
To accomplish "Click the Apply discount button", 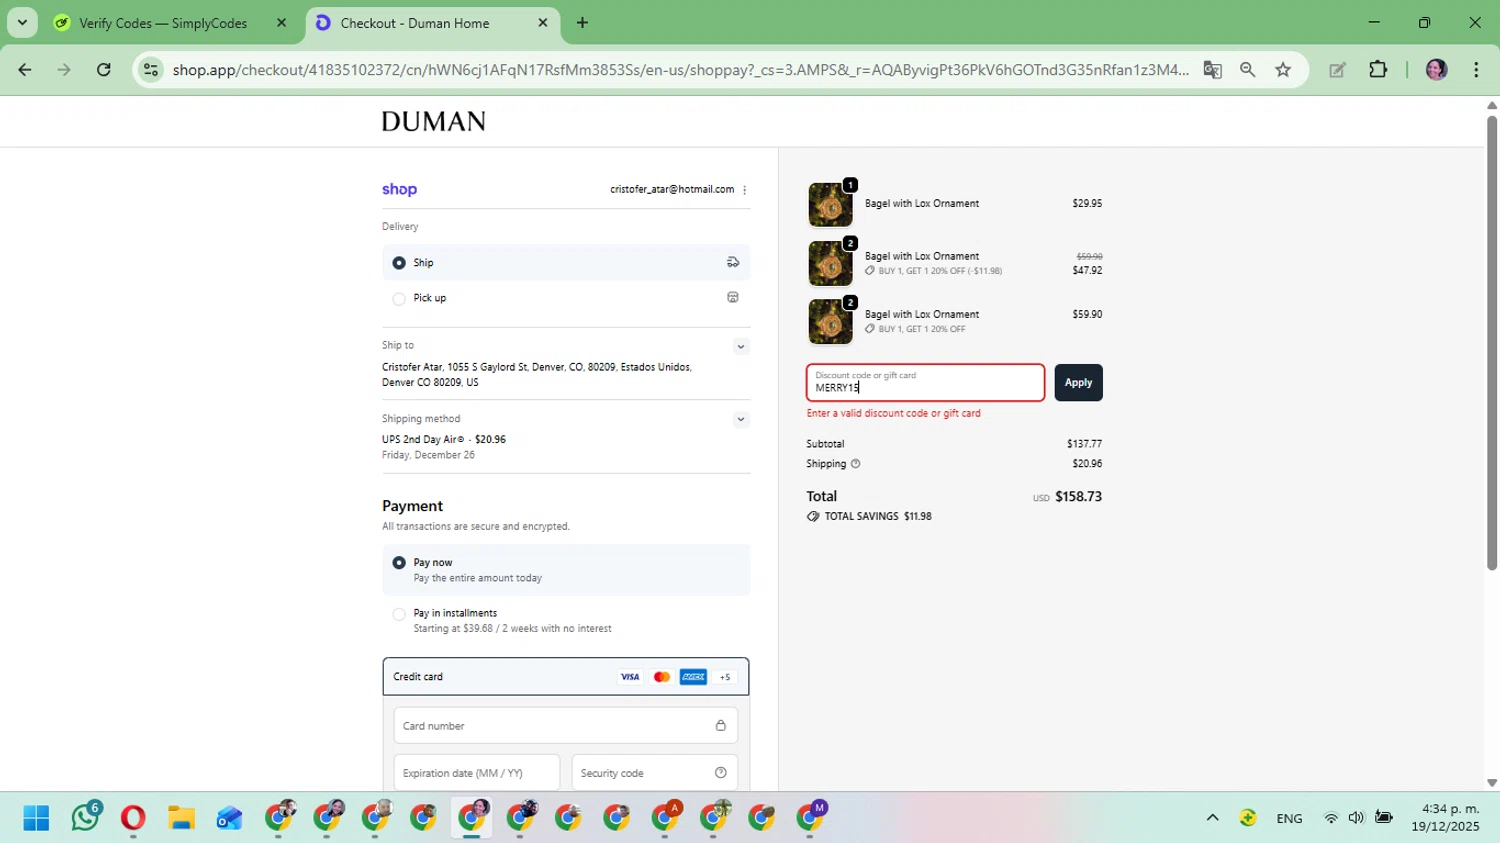I will click(1078, 383).
